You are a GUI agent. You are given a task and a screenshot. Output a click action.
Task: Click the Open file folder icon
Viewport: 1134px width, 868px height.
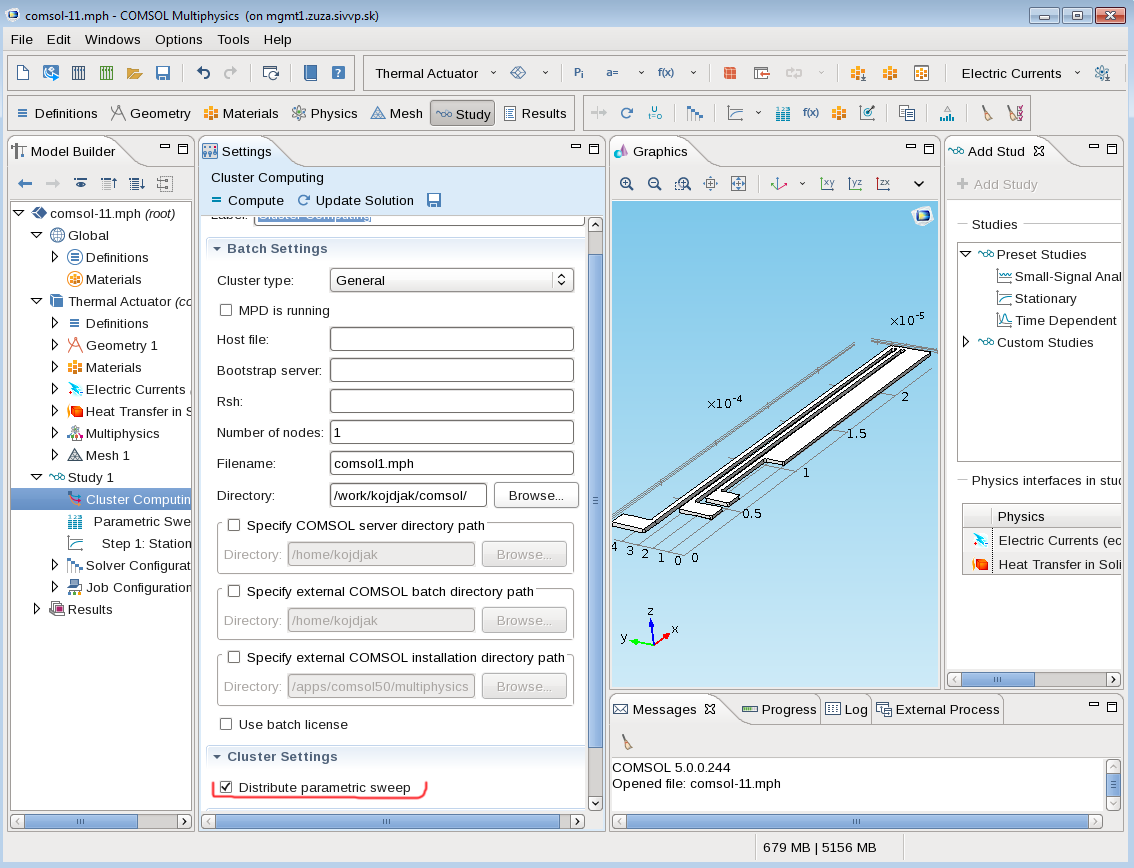(x=135, y=73)
